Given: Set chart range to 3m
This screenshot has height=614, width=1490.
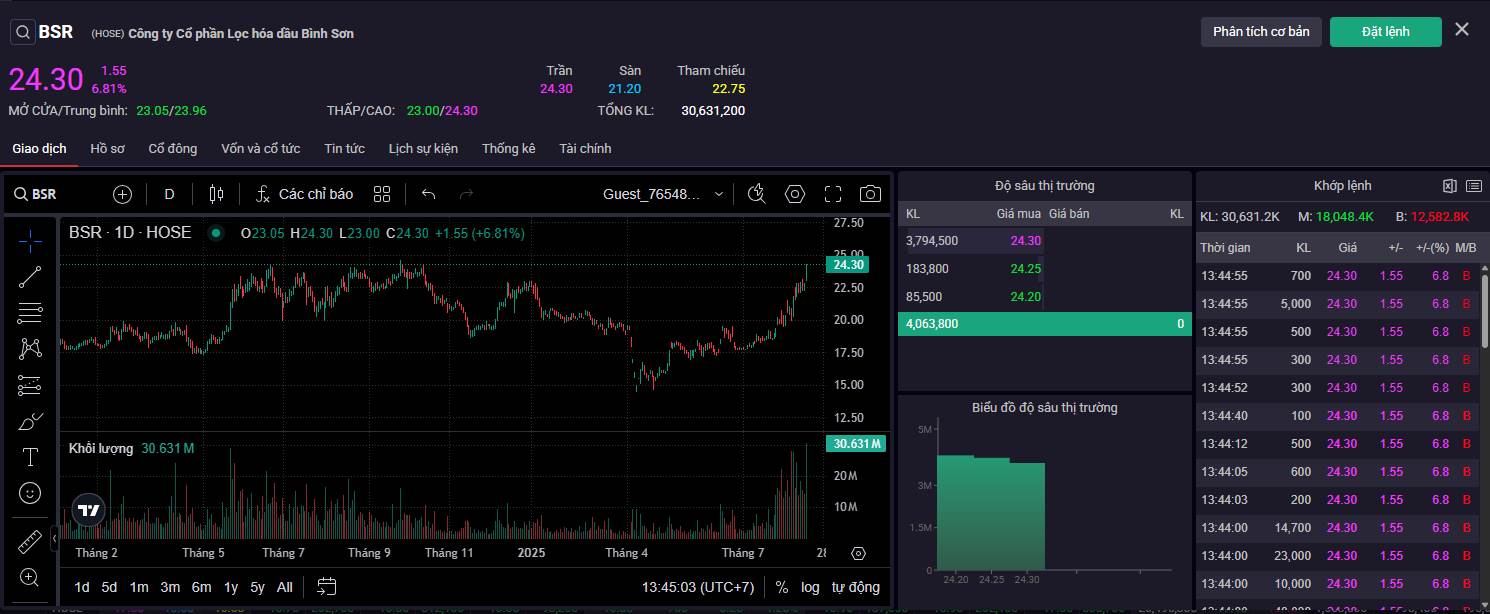Looking at the screenshot, I should pos(170,587).
